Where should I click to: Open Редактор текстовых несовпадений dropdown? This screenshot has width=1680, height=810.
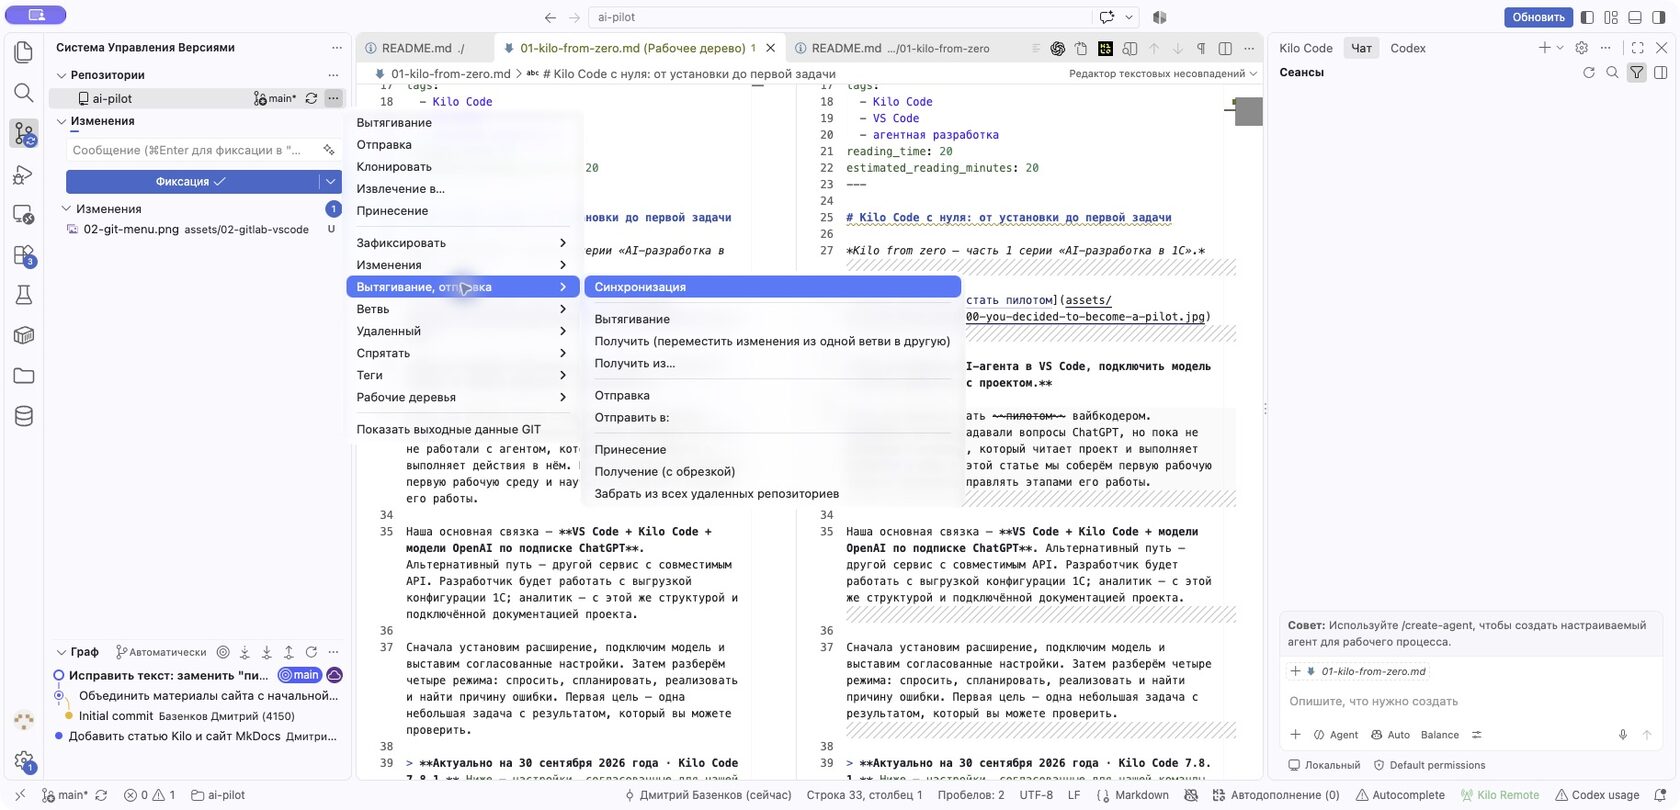(1163, 74)
